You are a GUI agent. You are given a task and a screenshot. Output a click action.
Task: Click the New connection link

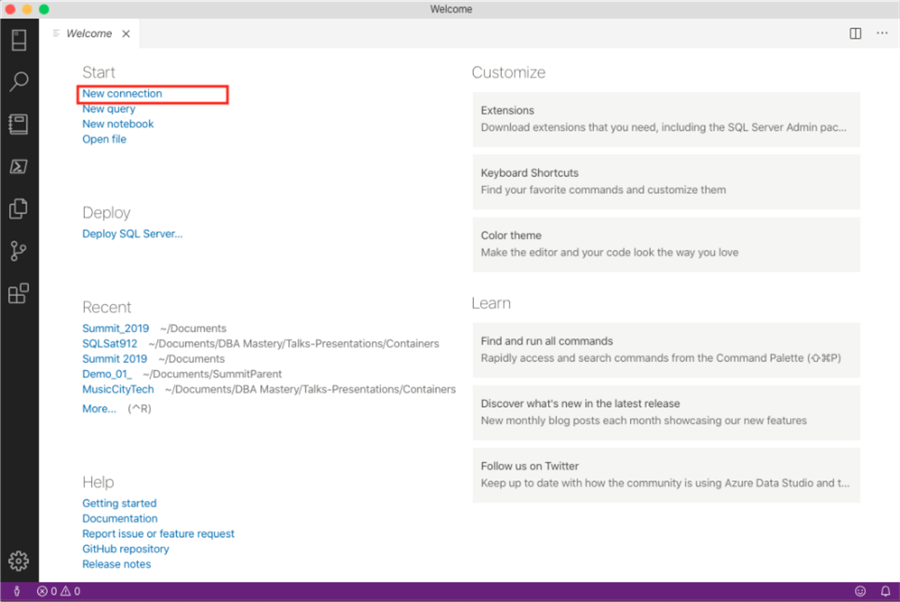tap(122, 94)
